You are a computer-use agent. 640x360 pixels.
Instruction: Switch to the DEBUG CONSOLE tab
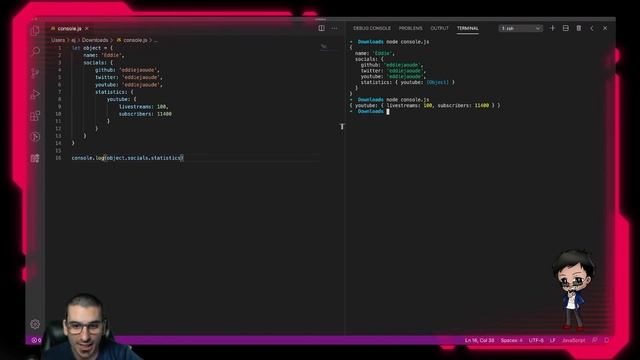(x=372, y=28)
